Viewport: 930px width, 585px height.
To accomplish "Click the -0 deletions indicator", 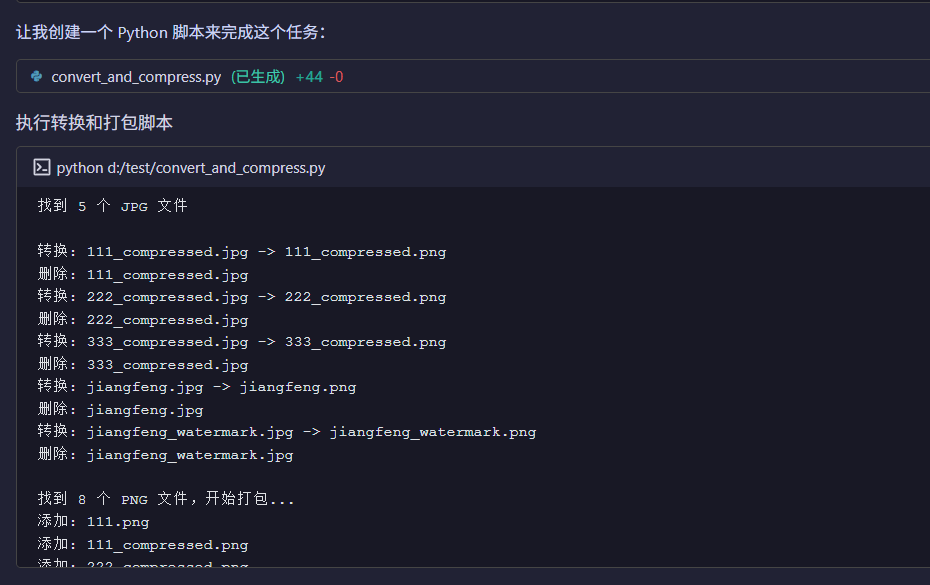I will click(335, 75).
